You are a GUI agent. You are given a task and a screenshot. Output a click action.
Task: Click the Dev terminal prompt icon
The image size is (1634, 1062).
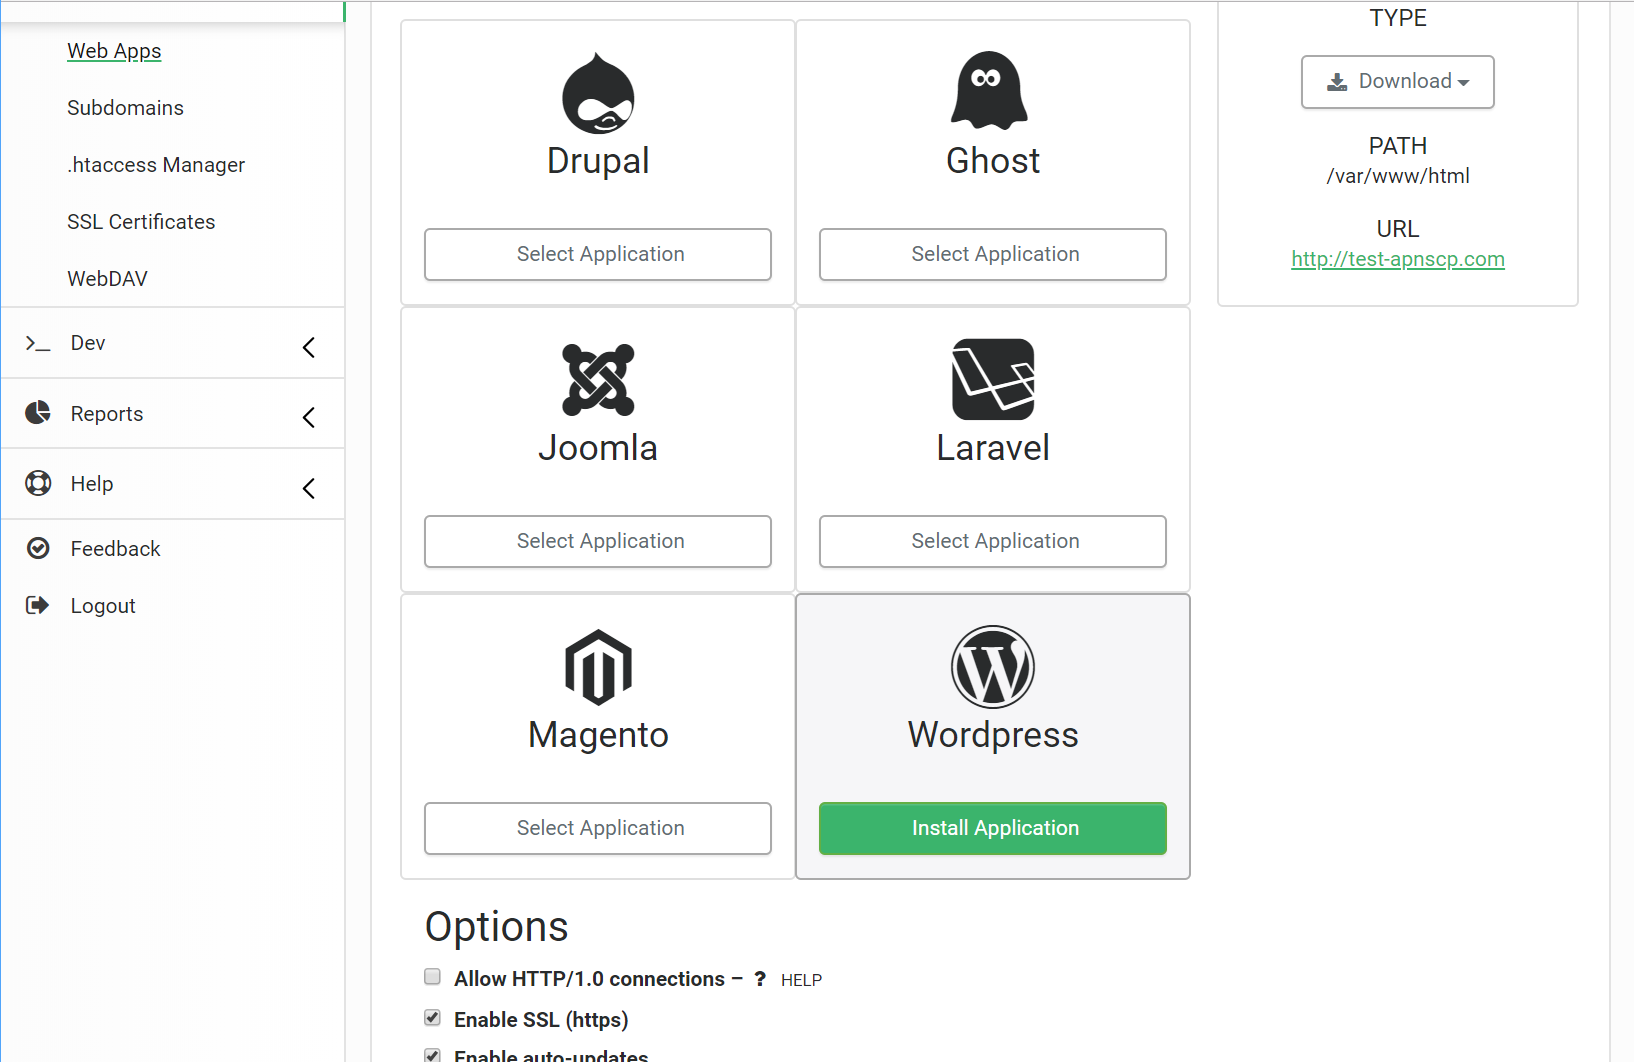[38, 343]
